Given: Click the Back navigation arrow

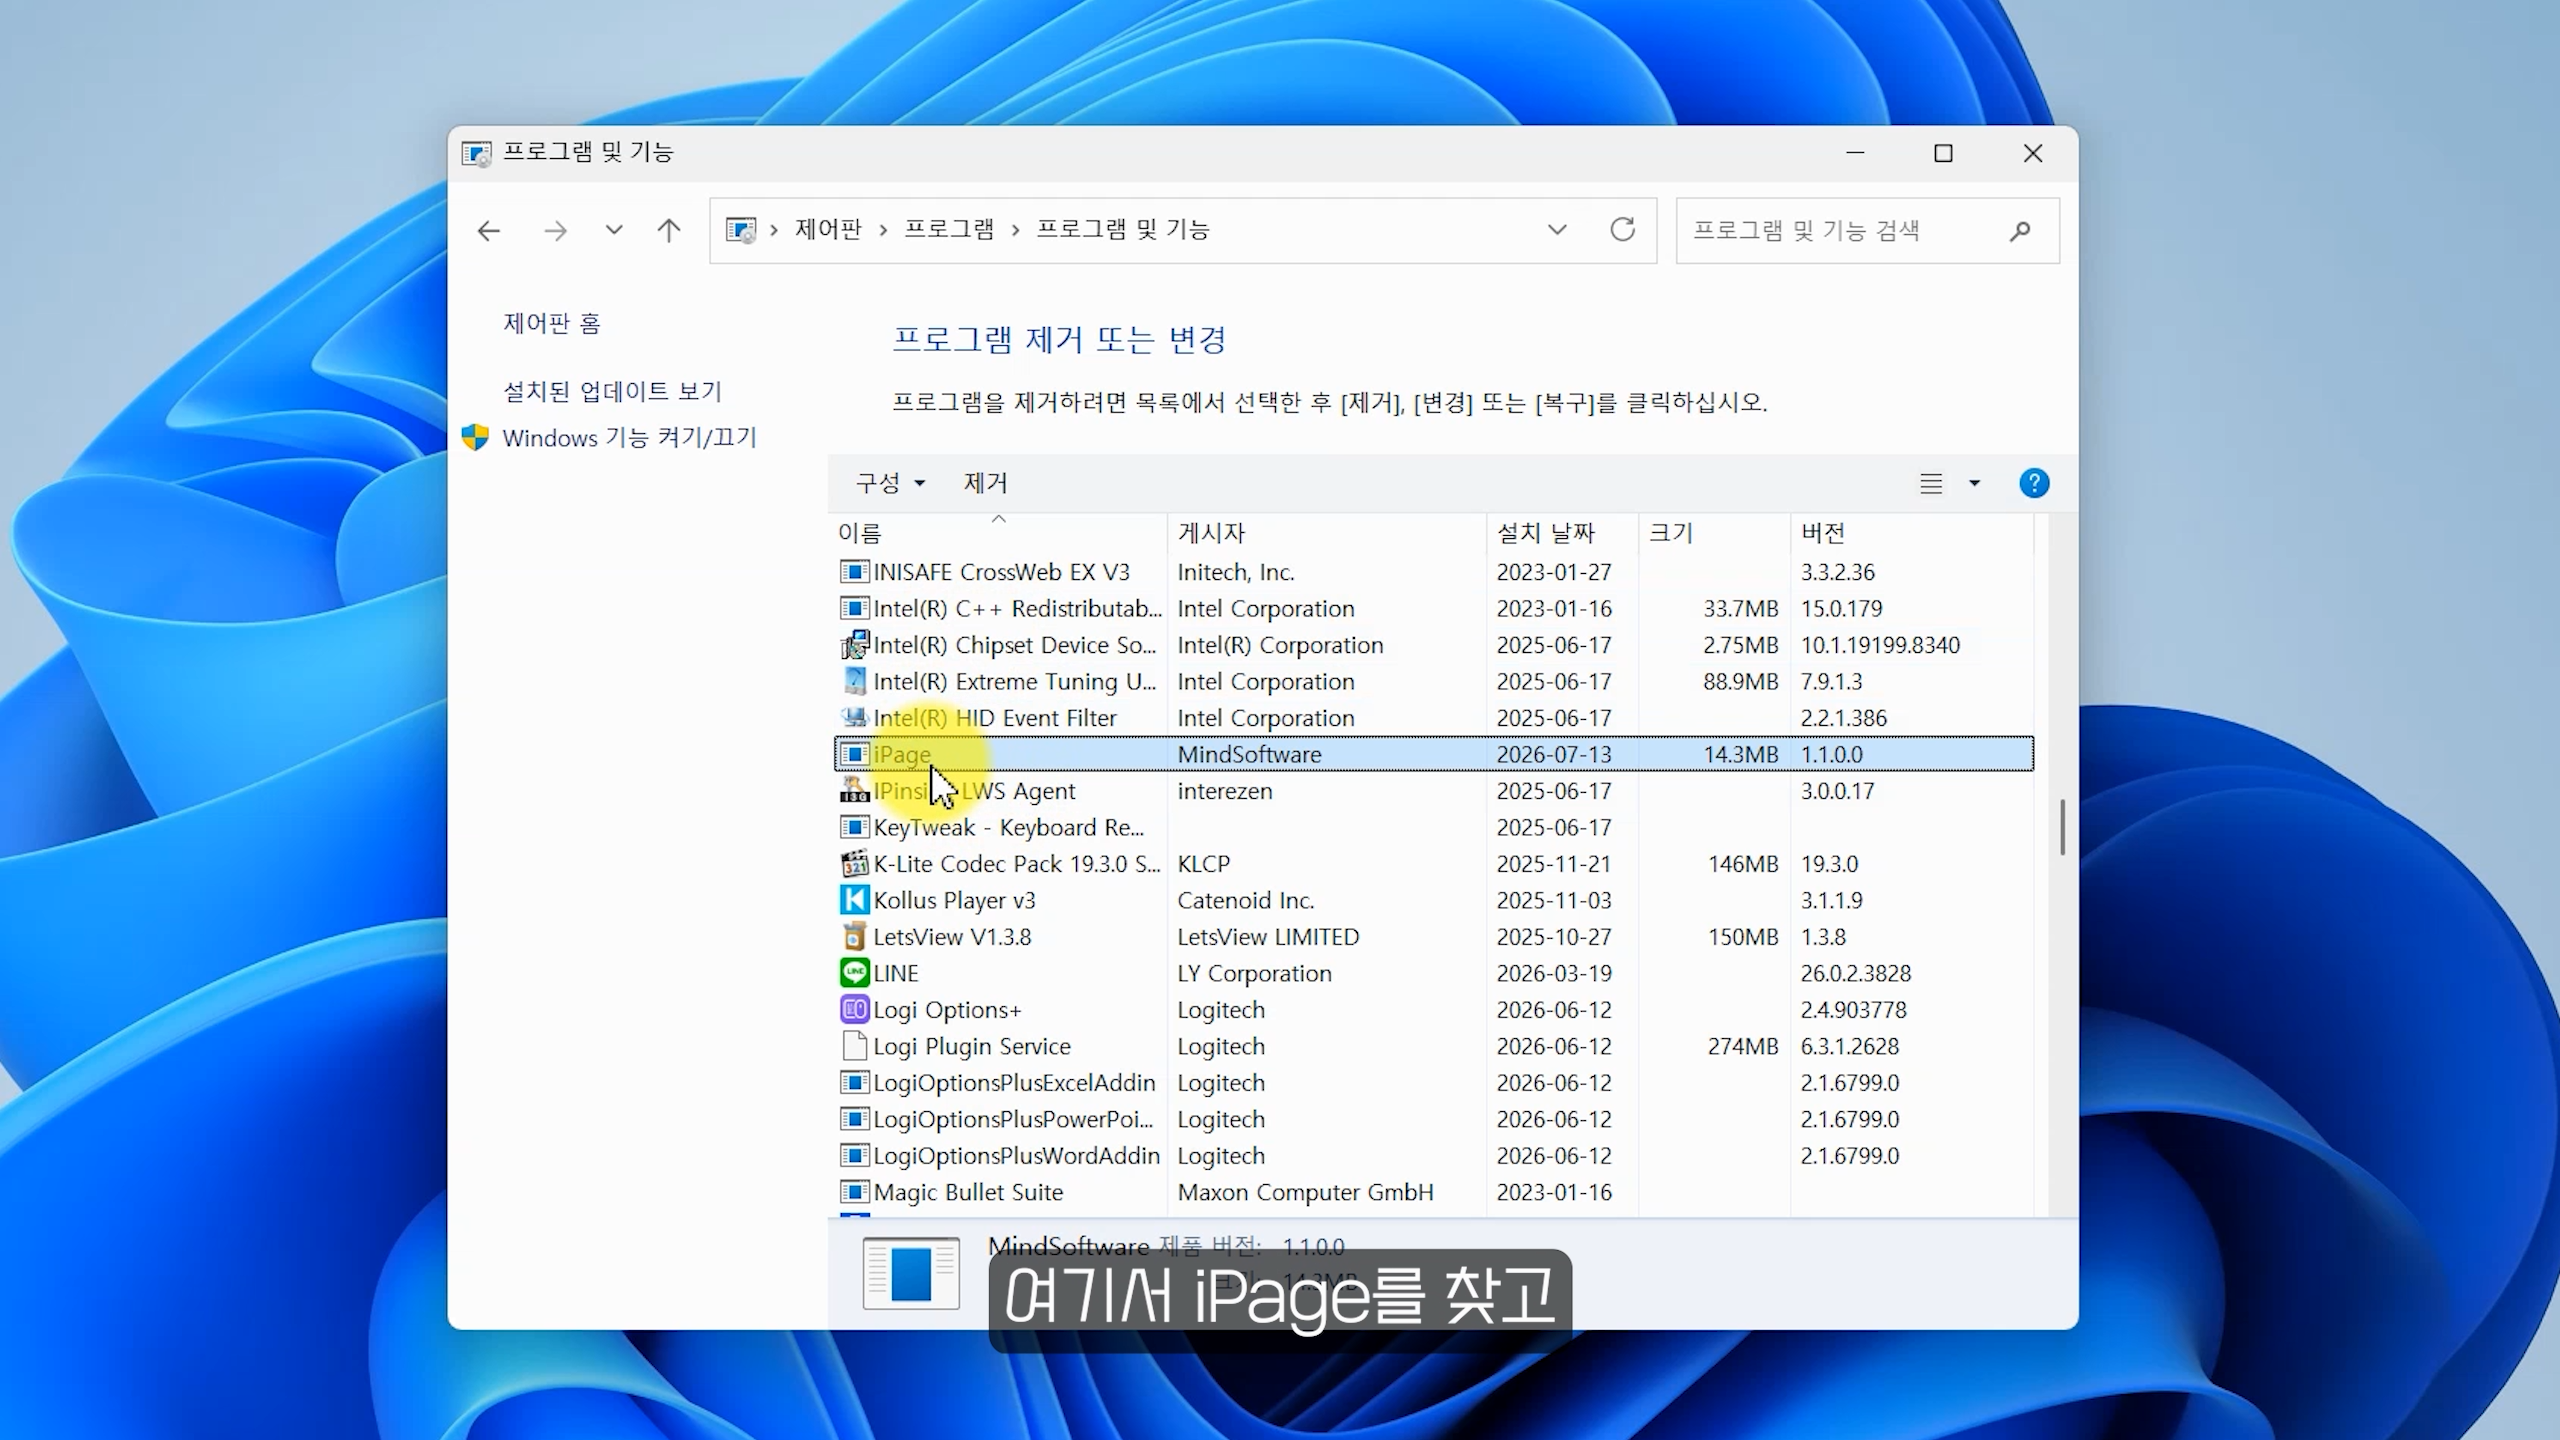Looking at the screenshot, I should pyautogui.click(x=488, y=231).
